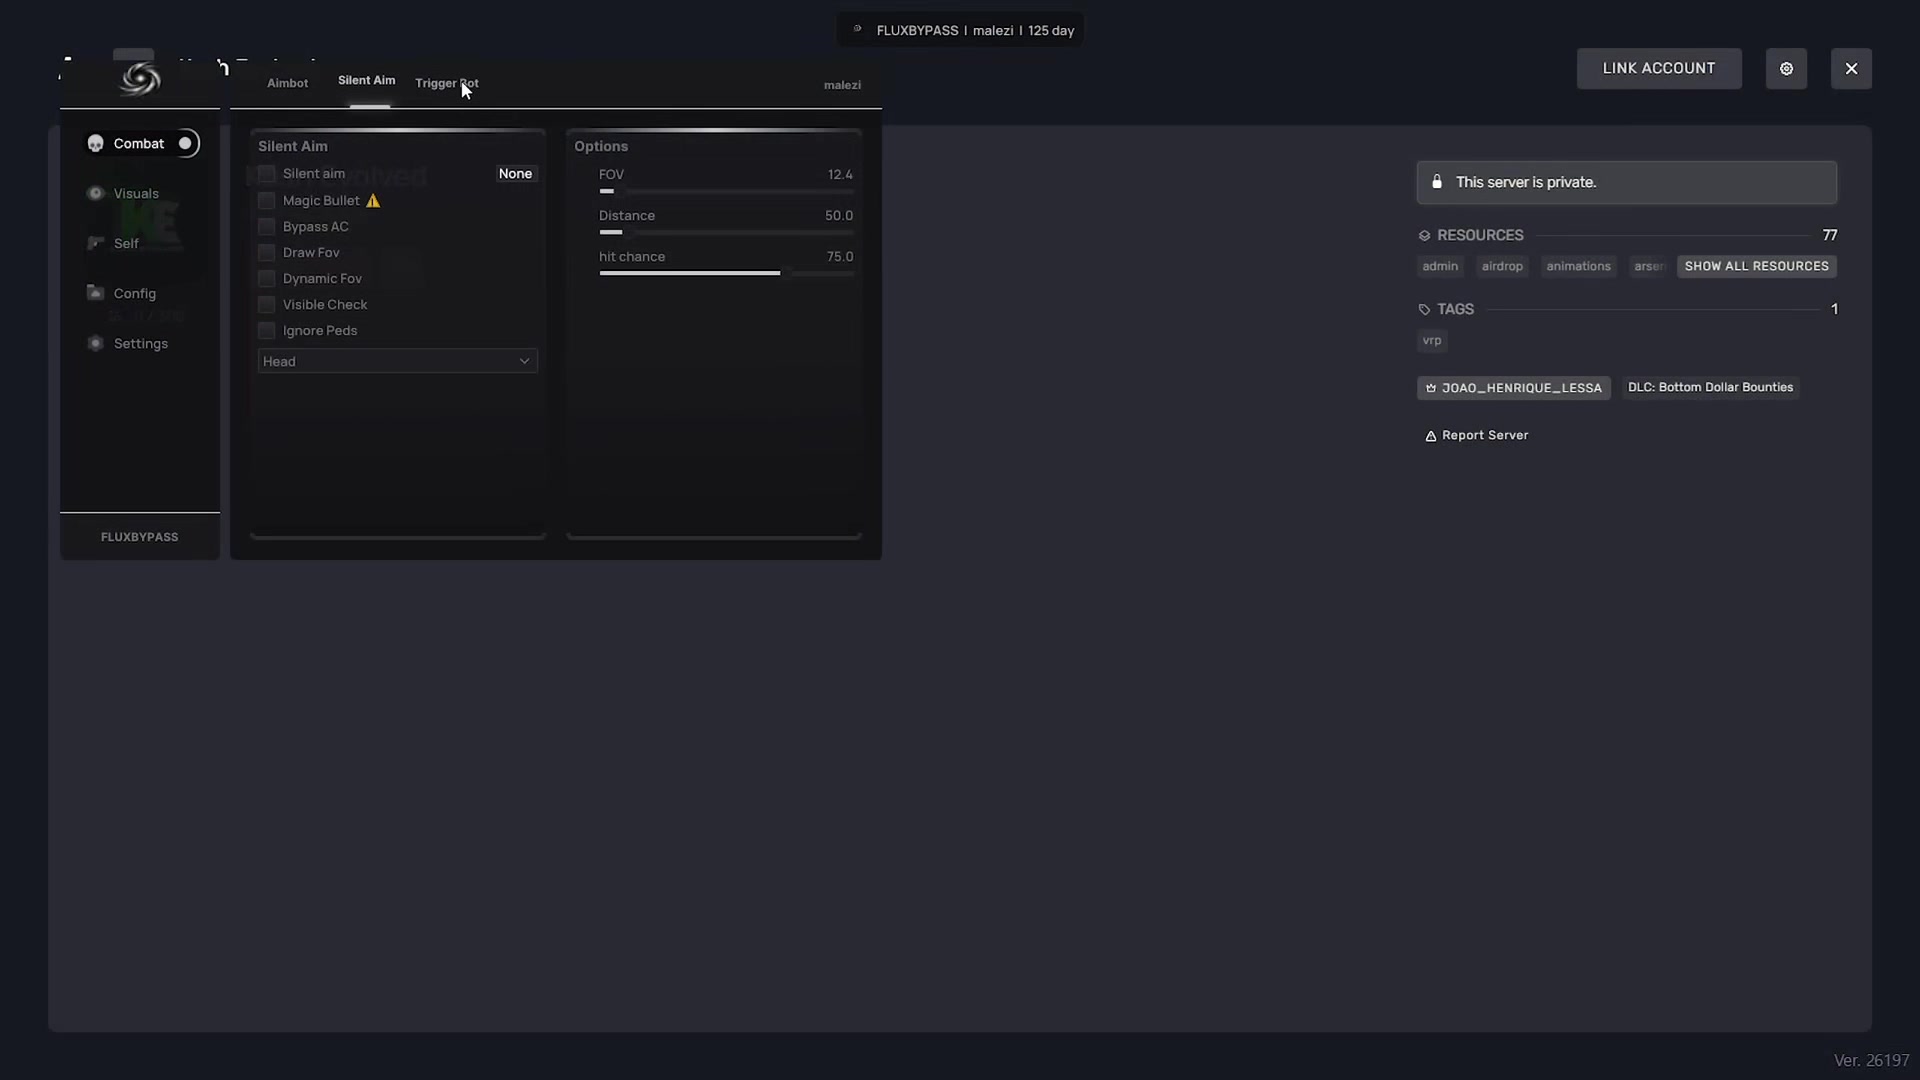This screenshot has height=1080, width=1920.
Task: Enable the Draw Fov checkbox
Action: [267, 253]
